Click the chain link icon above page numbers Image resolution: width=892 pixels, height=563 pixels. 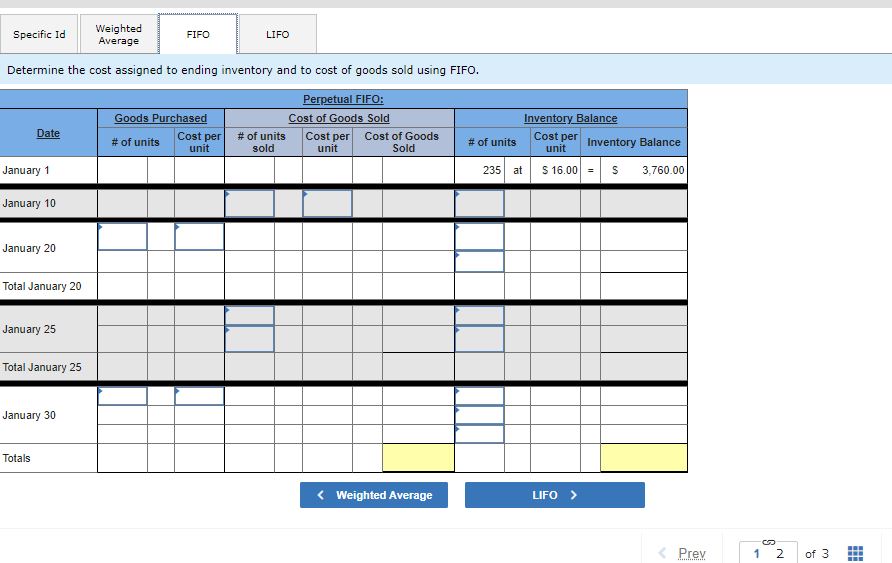(769, 541)
